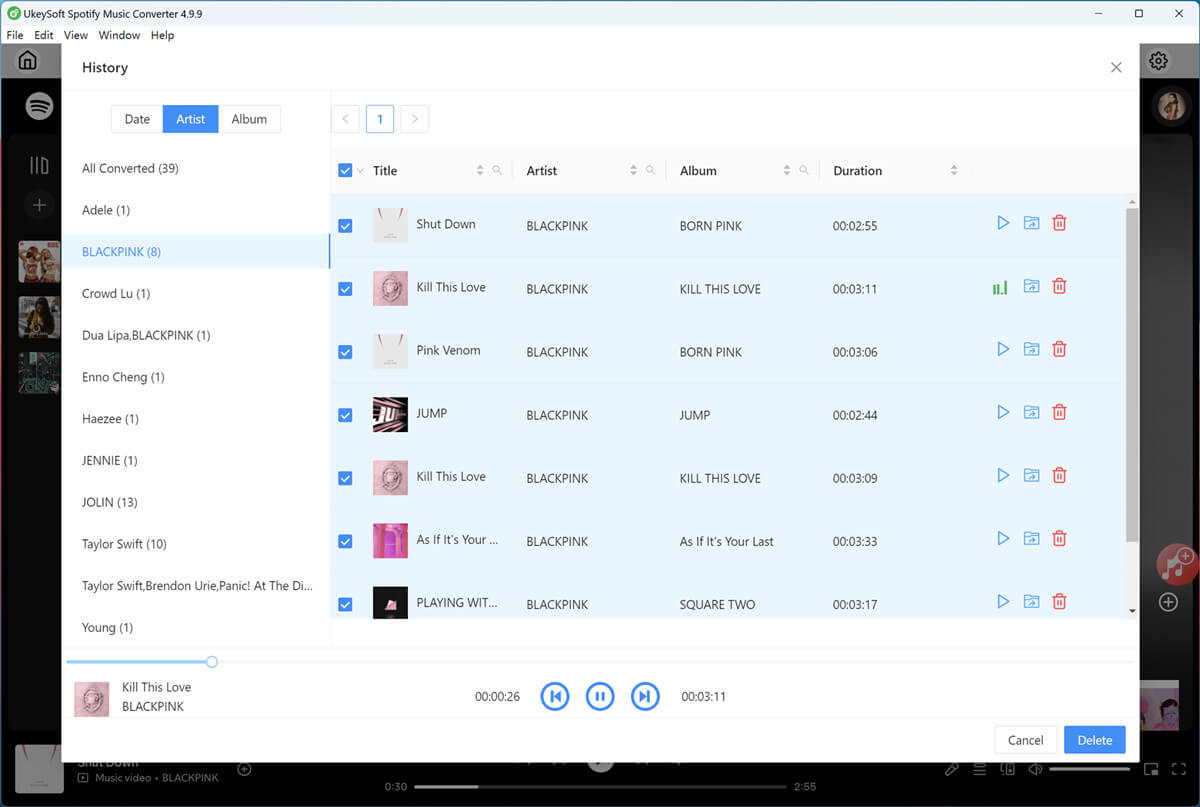Screen dimensions: 1200x807
Task: Open output folder for JUMP track
Action: click(1031, 412)
